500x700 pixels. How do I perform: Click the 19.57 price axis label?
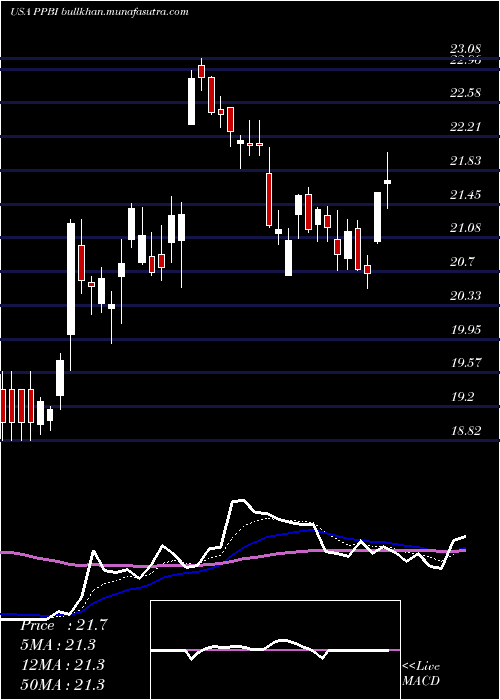(466, 363)
